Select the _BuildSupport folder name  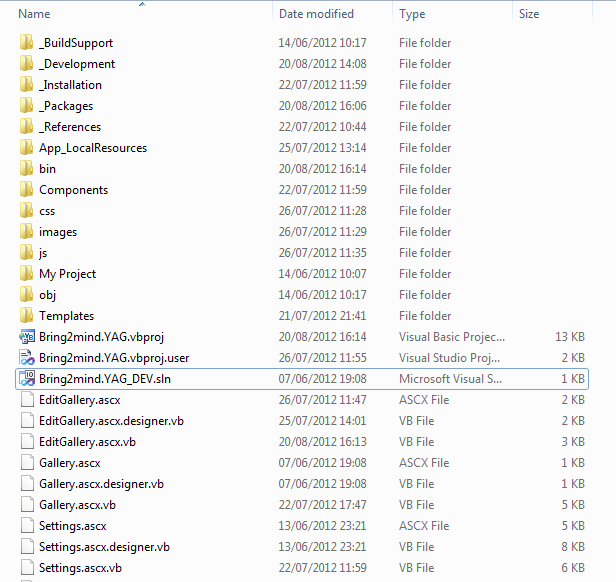[x=76, y=43]
